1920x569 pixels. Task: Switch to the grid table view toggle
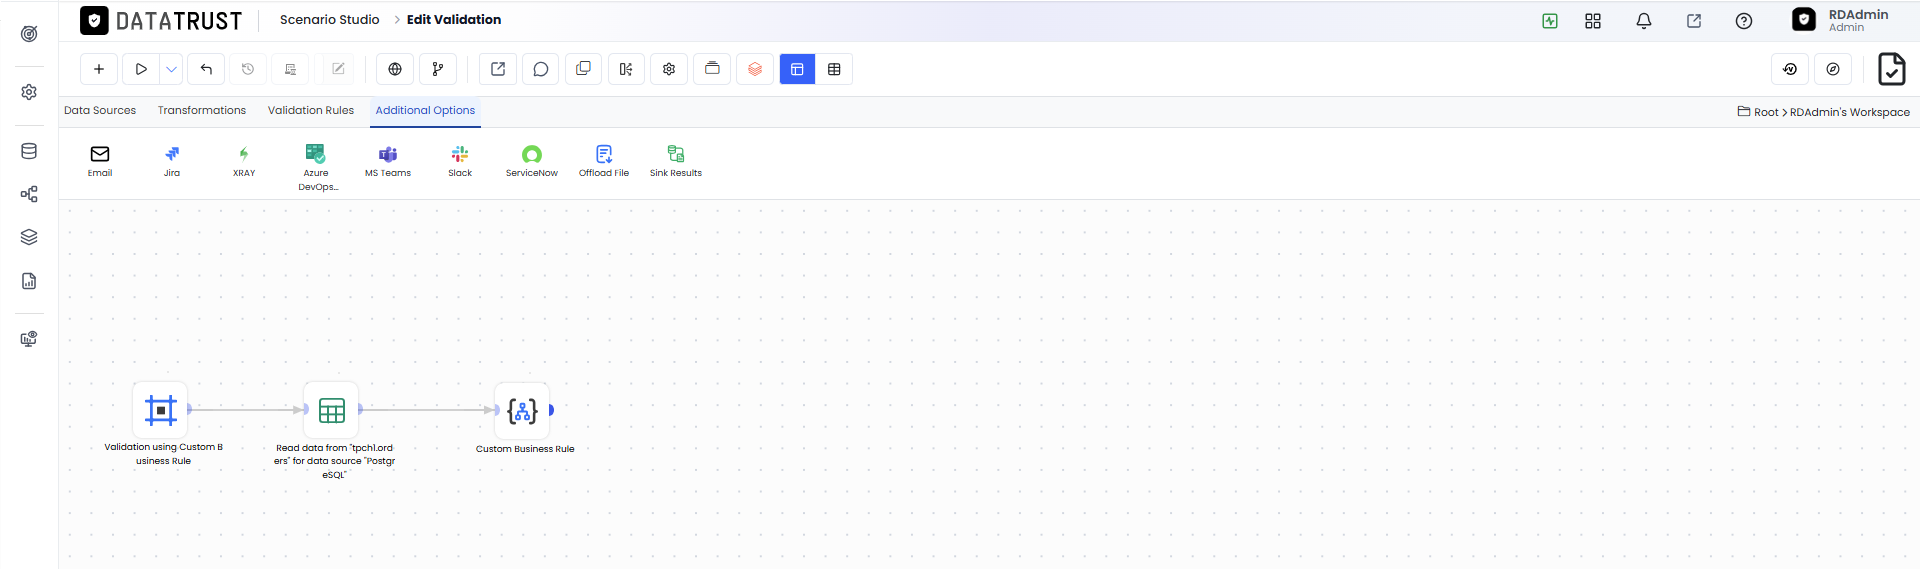[x=834, y=69]
